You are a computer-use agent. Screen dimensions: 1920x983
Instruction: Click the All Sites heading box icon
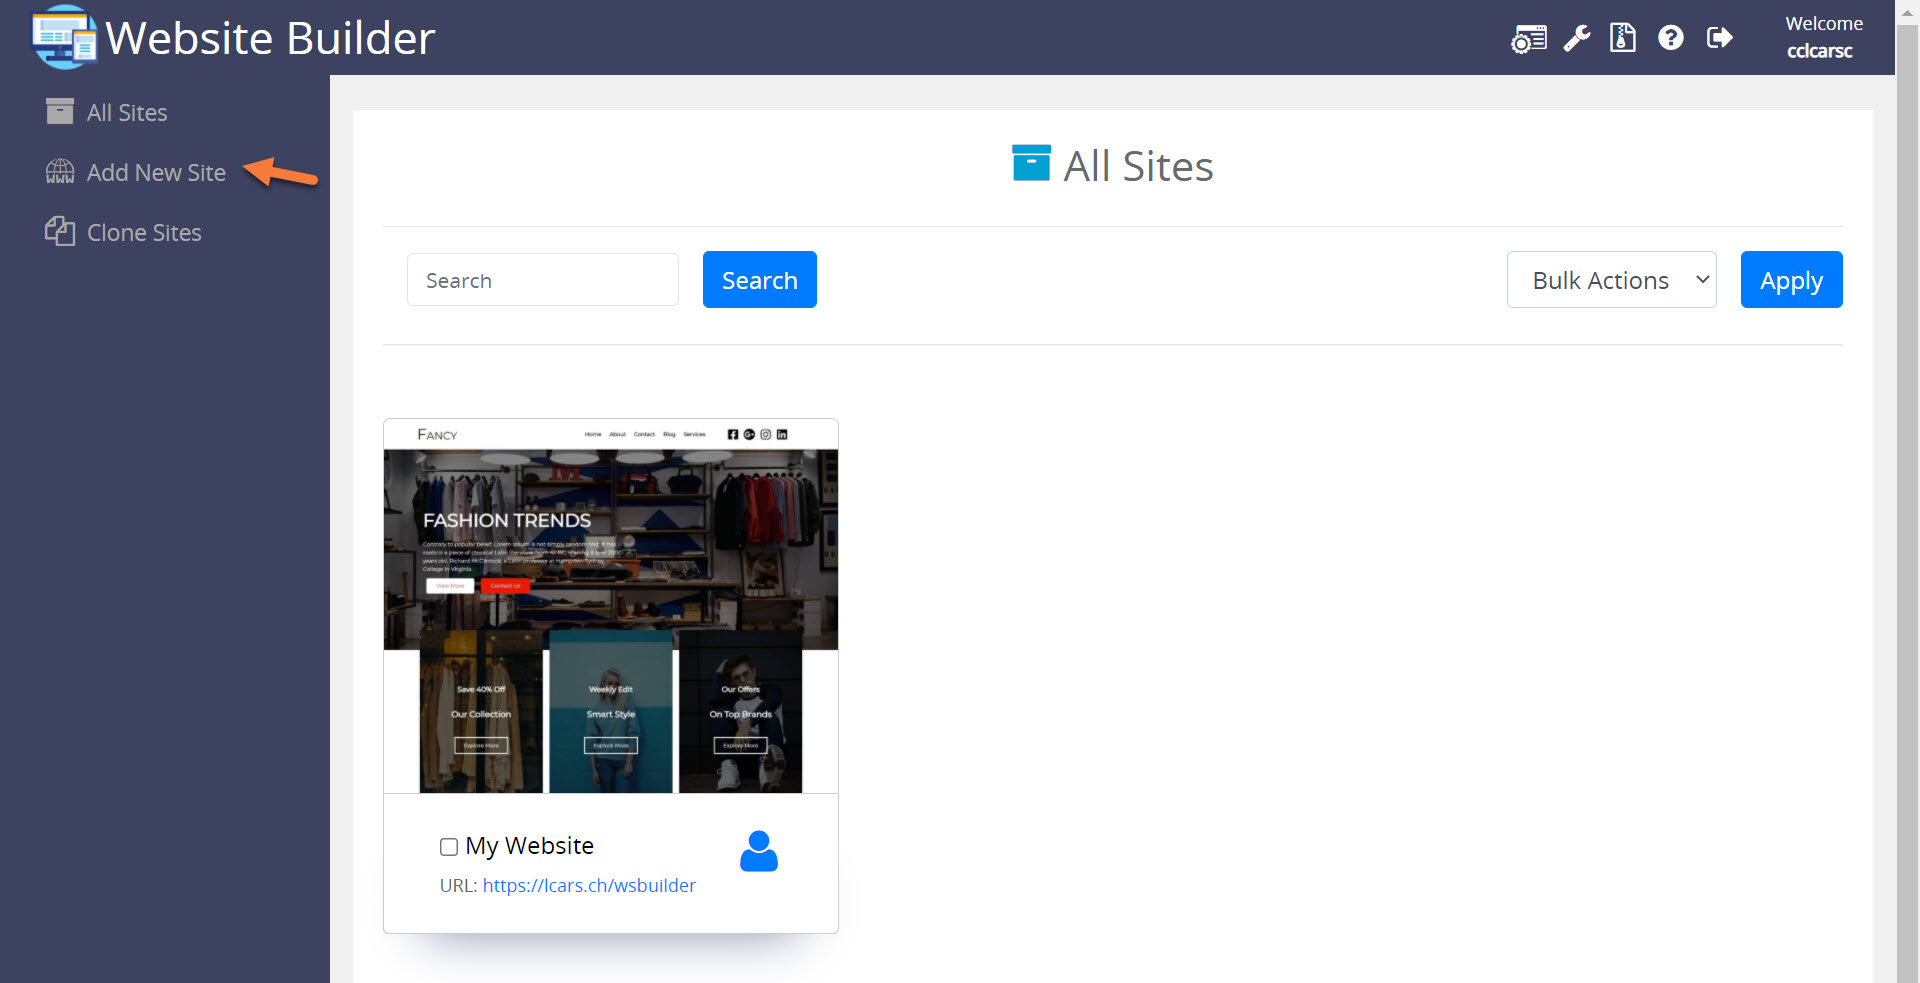(x=1030, y=164)
